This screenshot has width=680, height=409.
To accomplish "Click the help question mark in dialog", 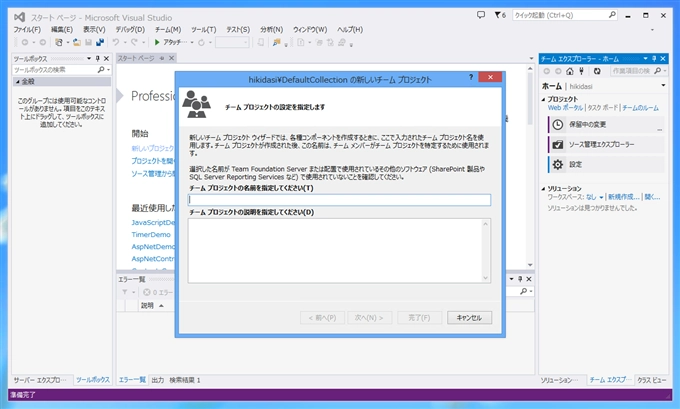I will tap(471, 77).
